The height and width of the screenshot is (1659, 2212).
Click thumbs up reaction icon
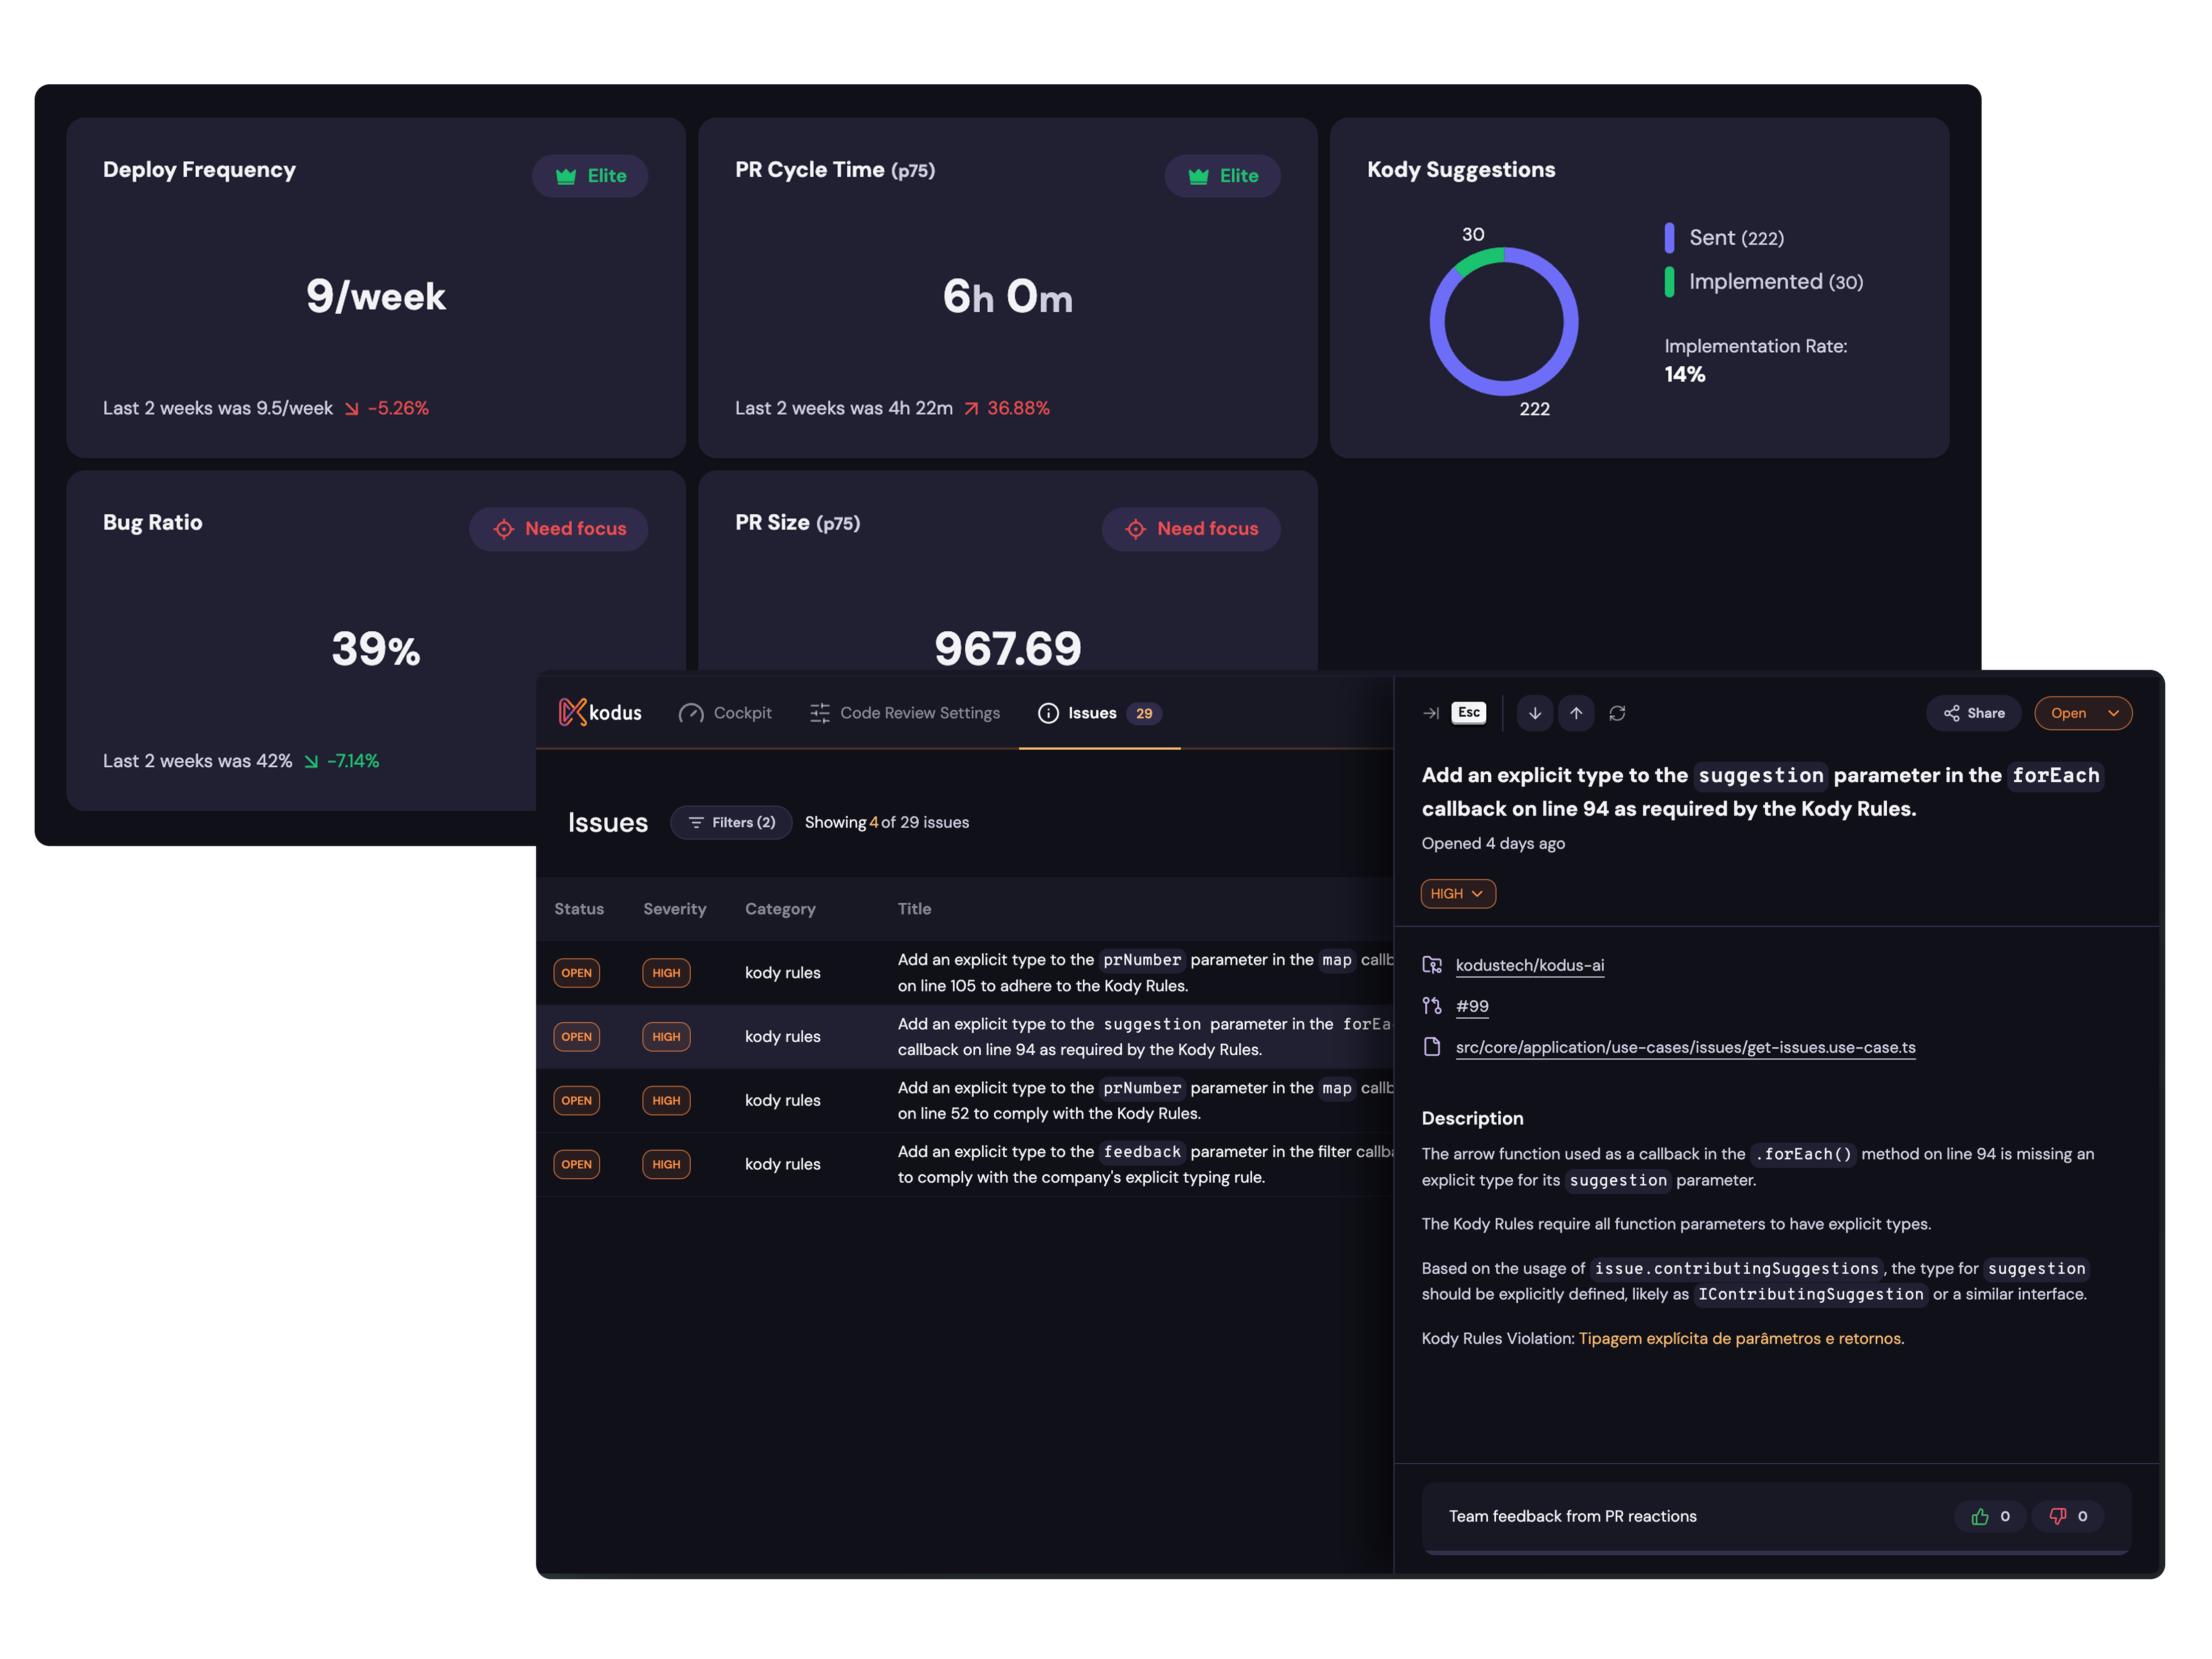(x=1980, y=1516)
